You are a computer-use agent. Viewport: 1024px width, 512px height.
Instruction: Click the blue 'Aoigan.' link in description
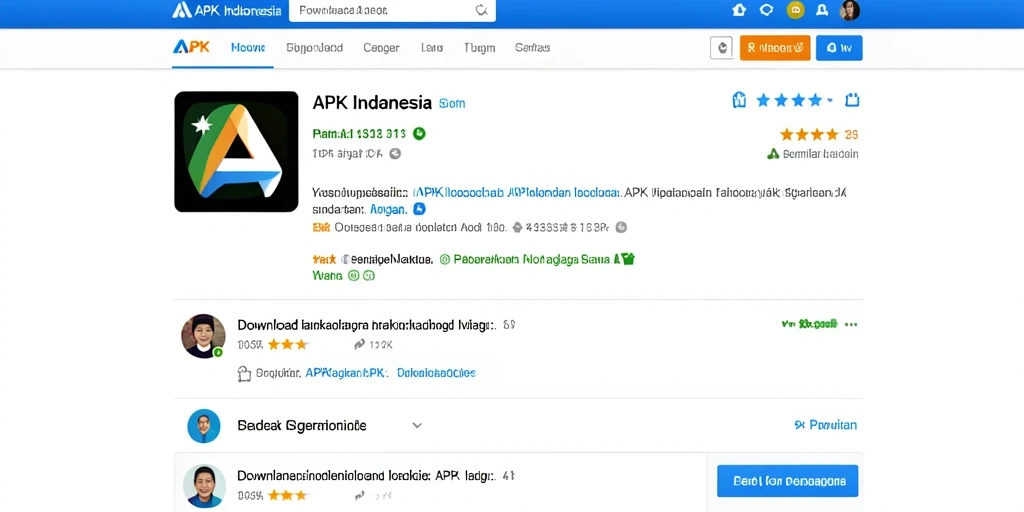click(389, 210)
